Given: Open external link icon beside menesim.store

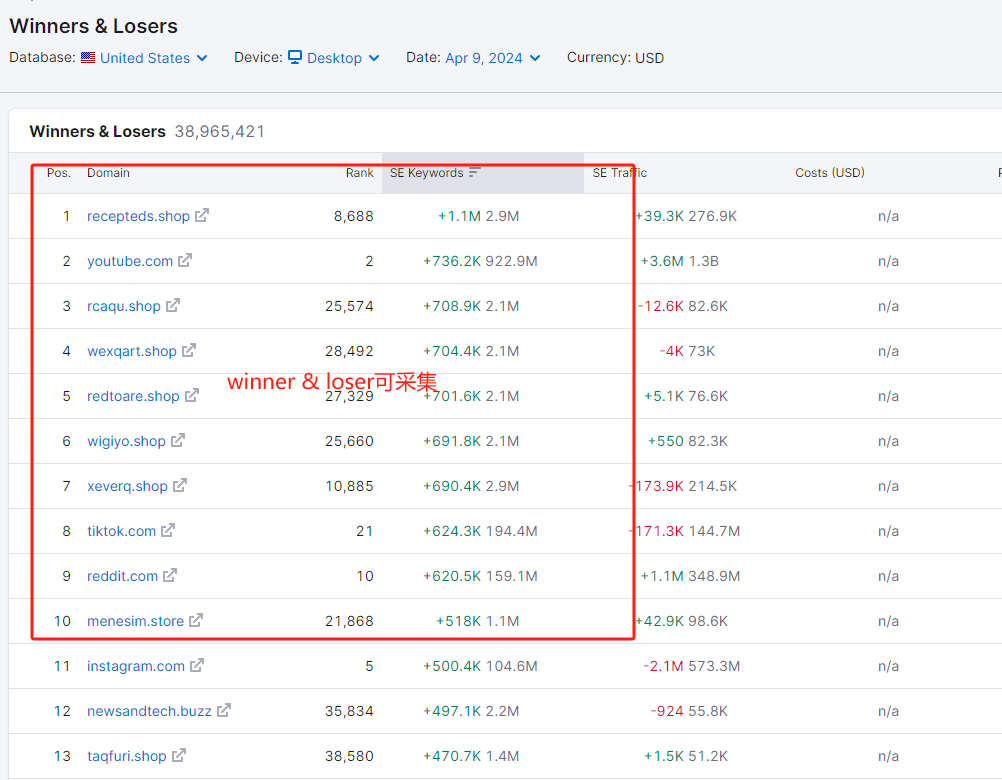Looking at the screenshot, I should 196,620.
